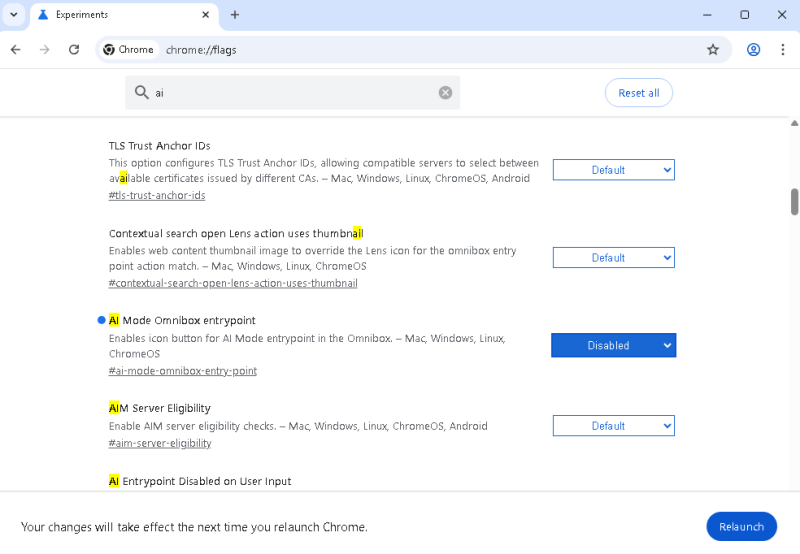800x554 pixels.
Task: Click the magnifier icon in the search box
Action: [141, 92]
